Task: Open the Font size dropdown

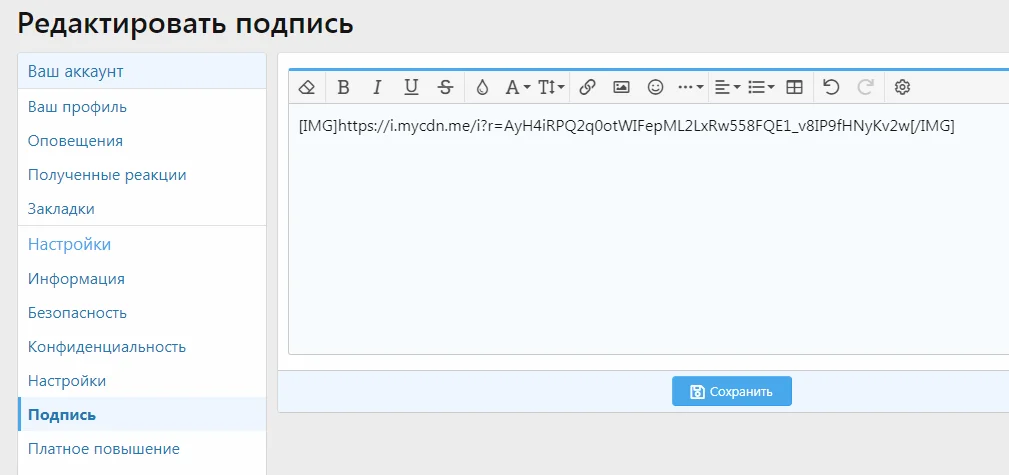Action: point(551,87)
